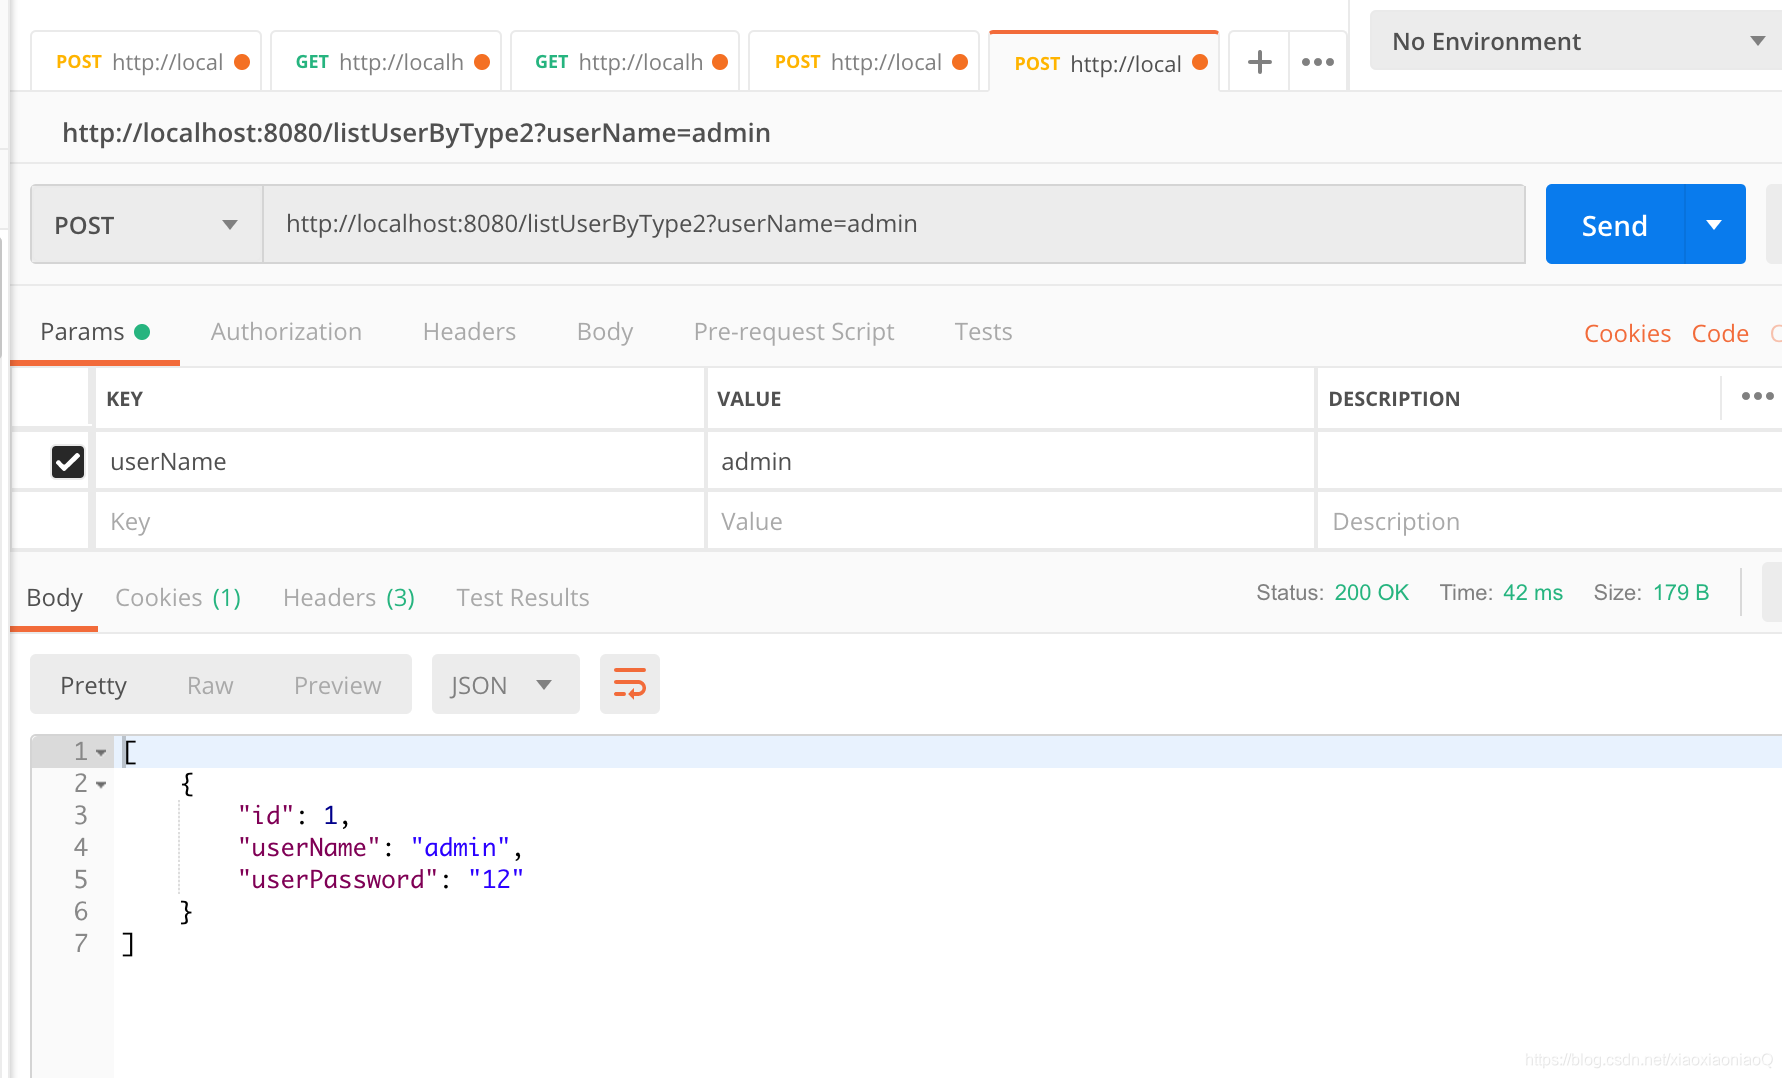Click the request URL input field
Image resolution: width=1782 pixels, height=1078 pixels.
coord(894,225)
